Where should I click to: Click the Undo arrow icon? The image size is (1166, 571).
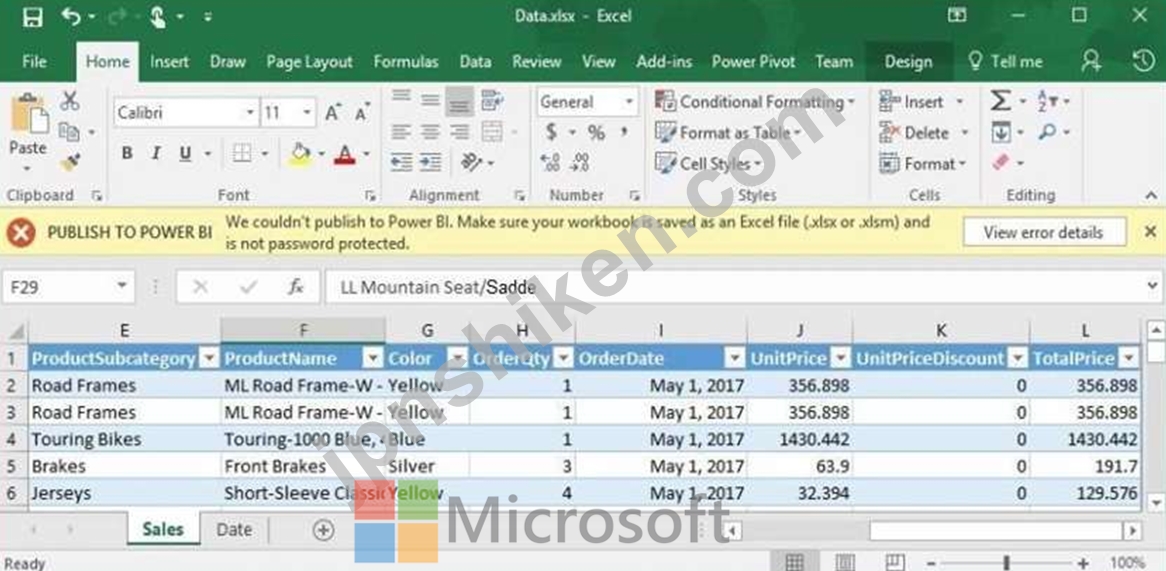[72, 16]
